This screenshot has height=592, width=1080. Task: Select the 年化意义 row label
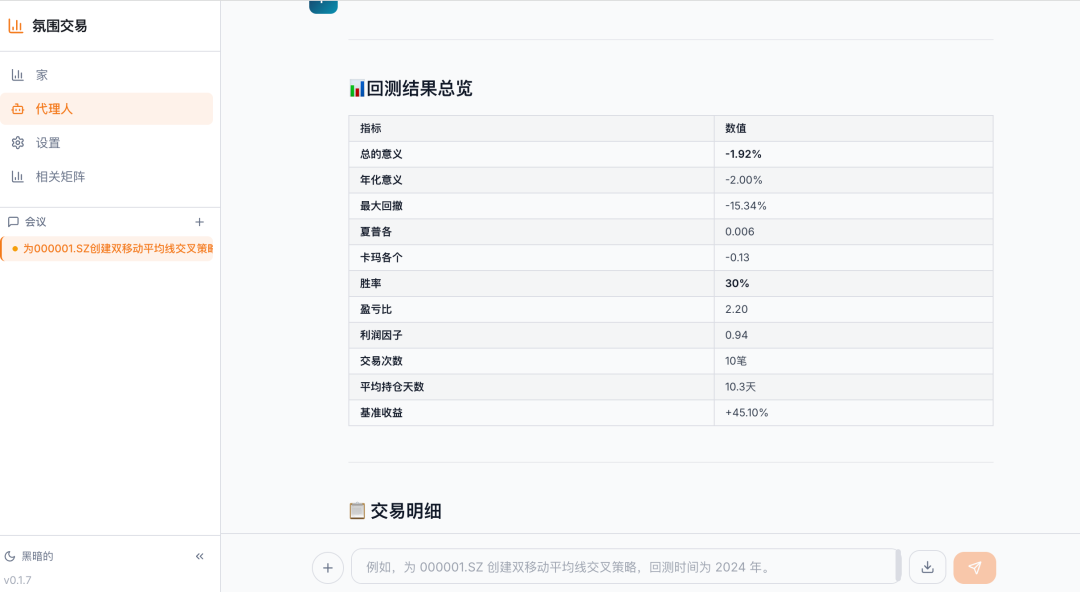tap(381, 180)
